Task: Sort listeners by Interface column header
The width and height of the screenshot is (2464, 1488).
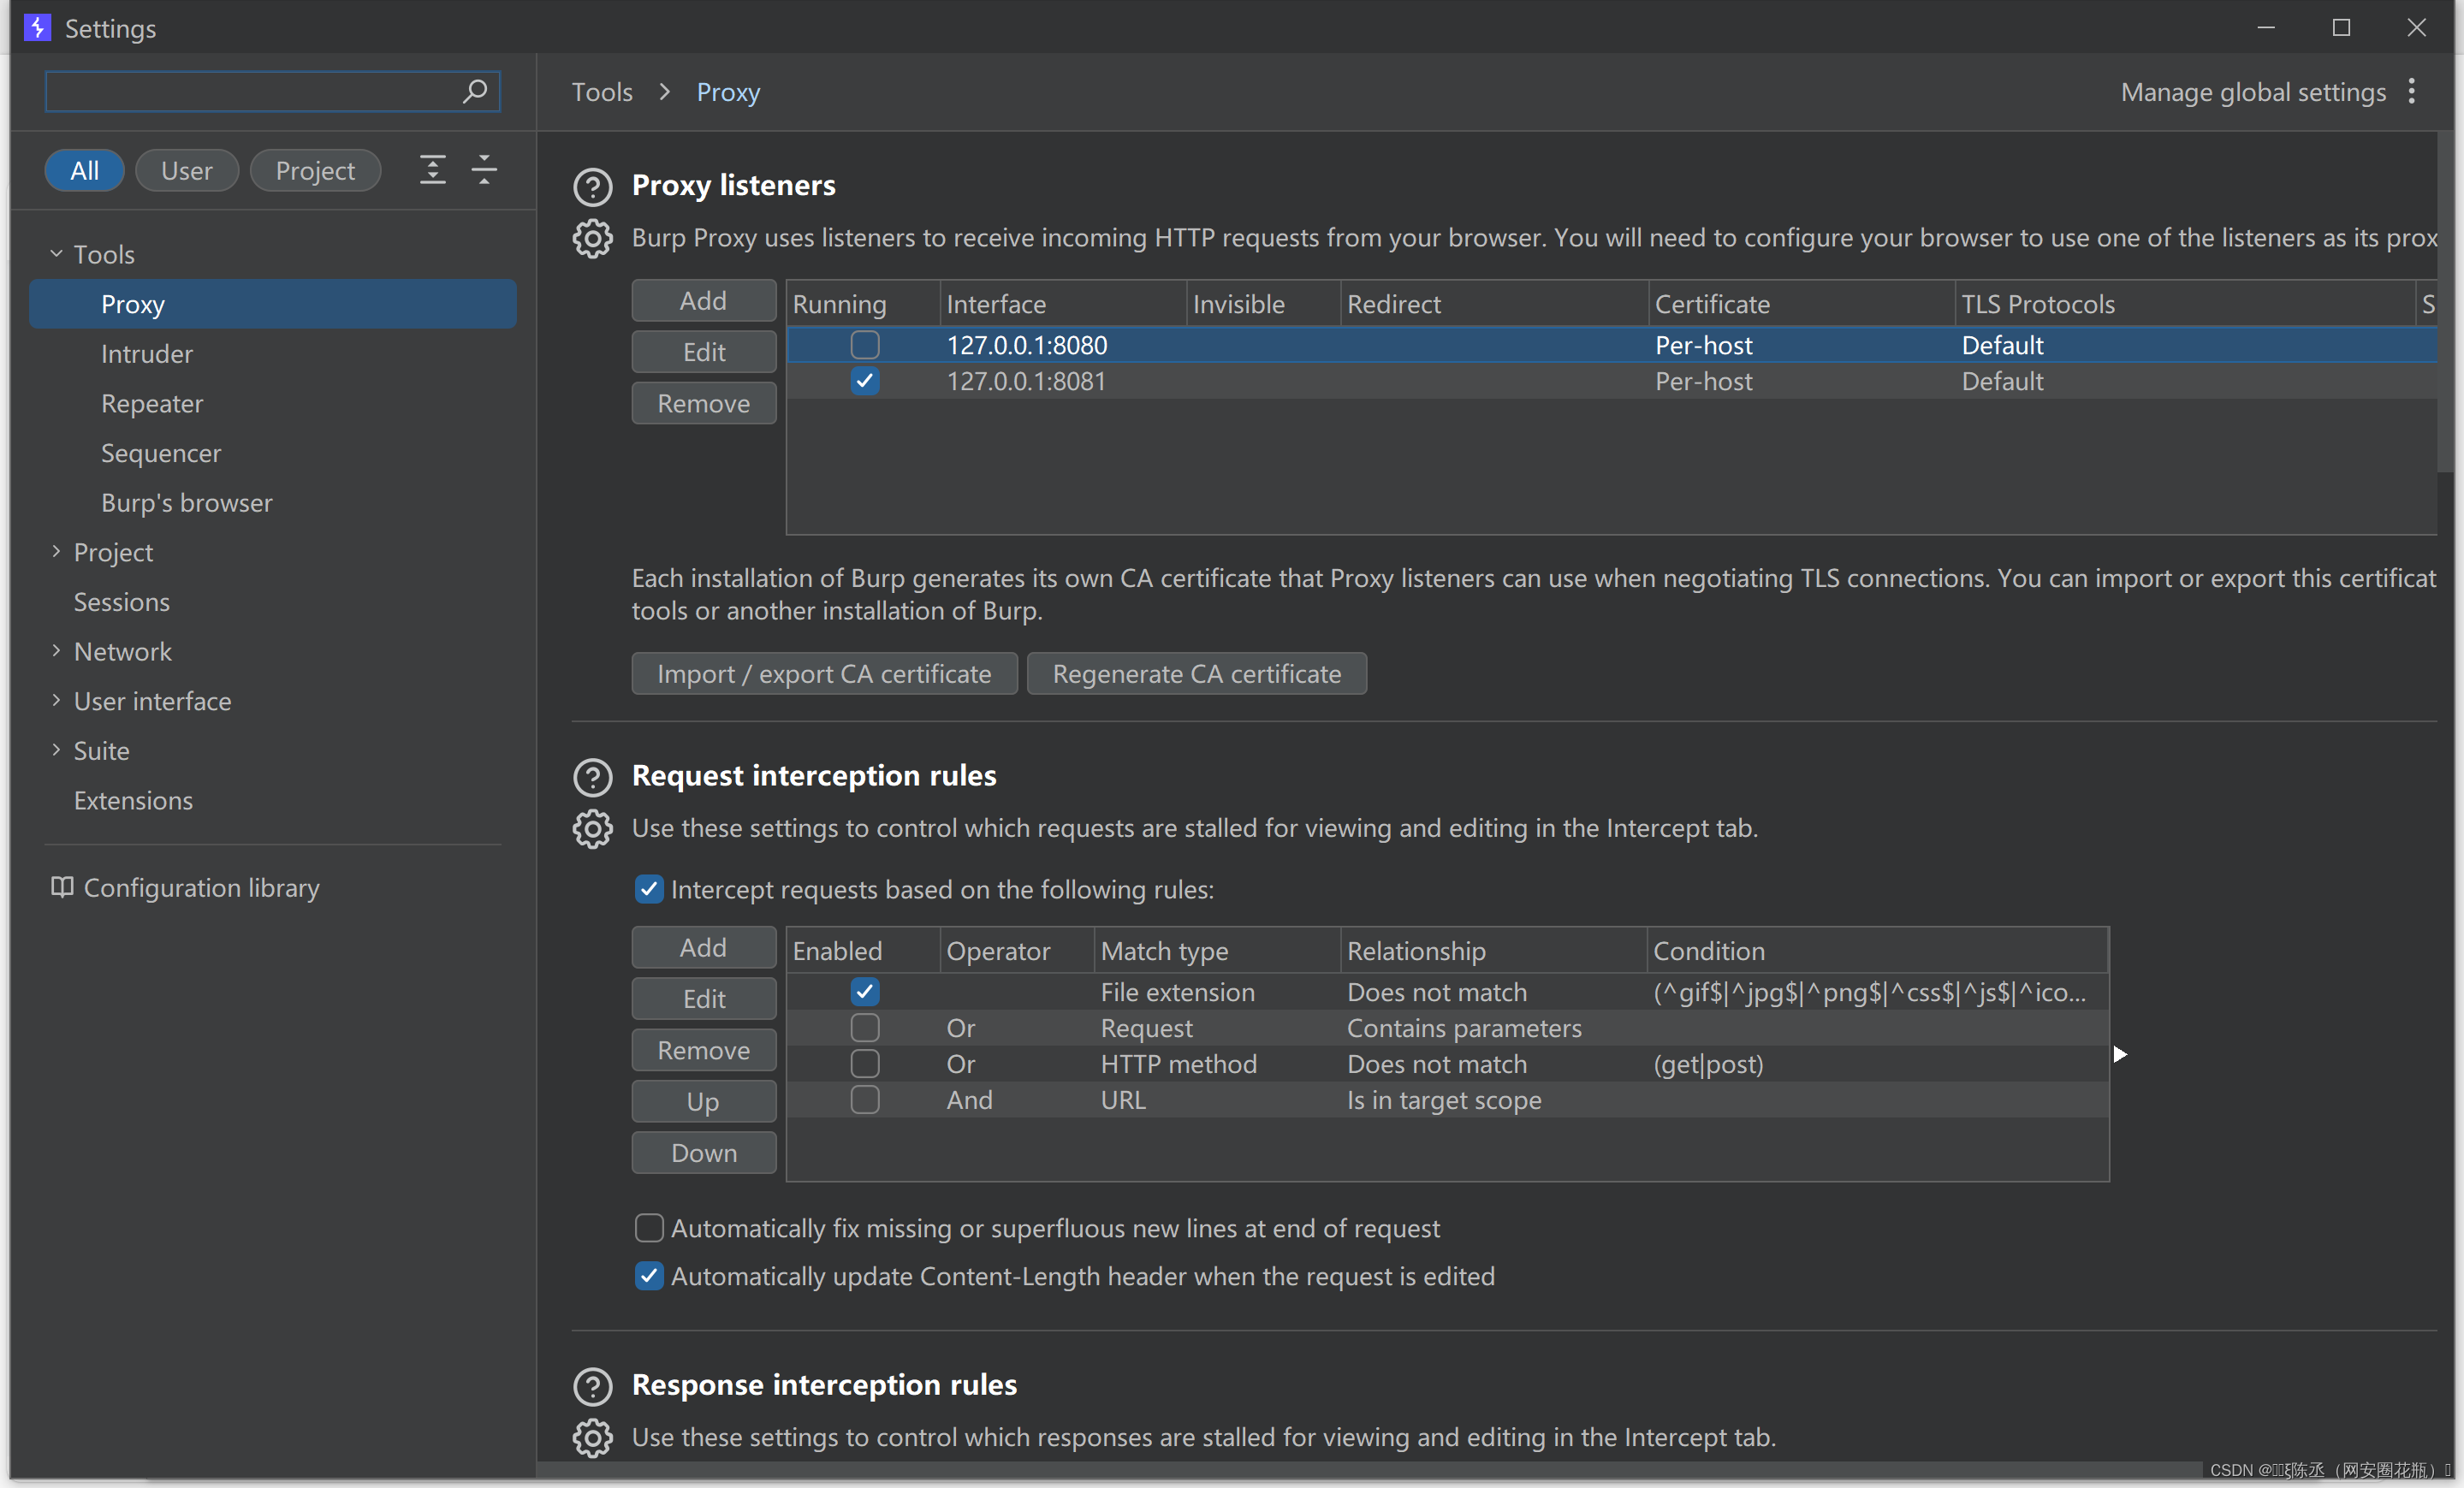Action: coord(1063,304)
